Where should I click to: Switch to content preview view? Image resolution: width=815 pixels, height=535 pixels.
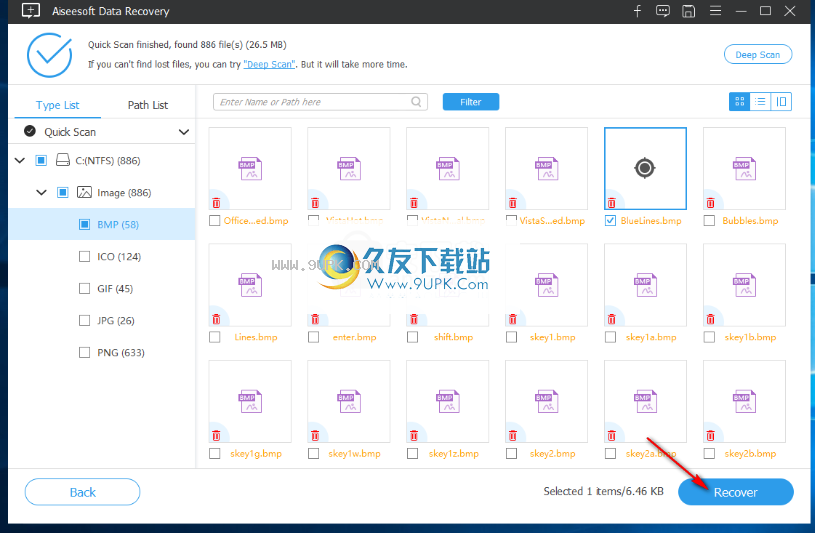pyautogui.click(x=781, y=101)
